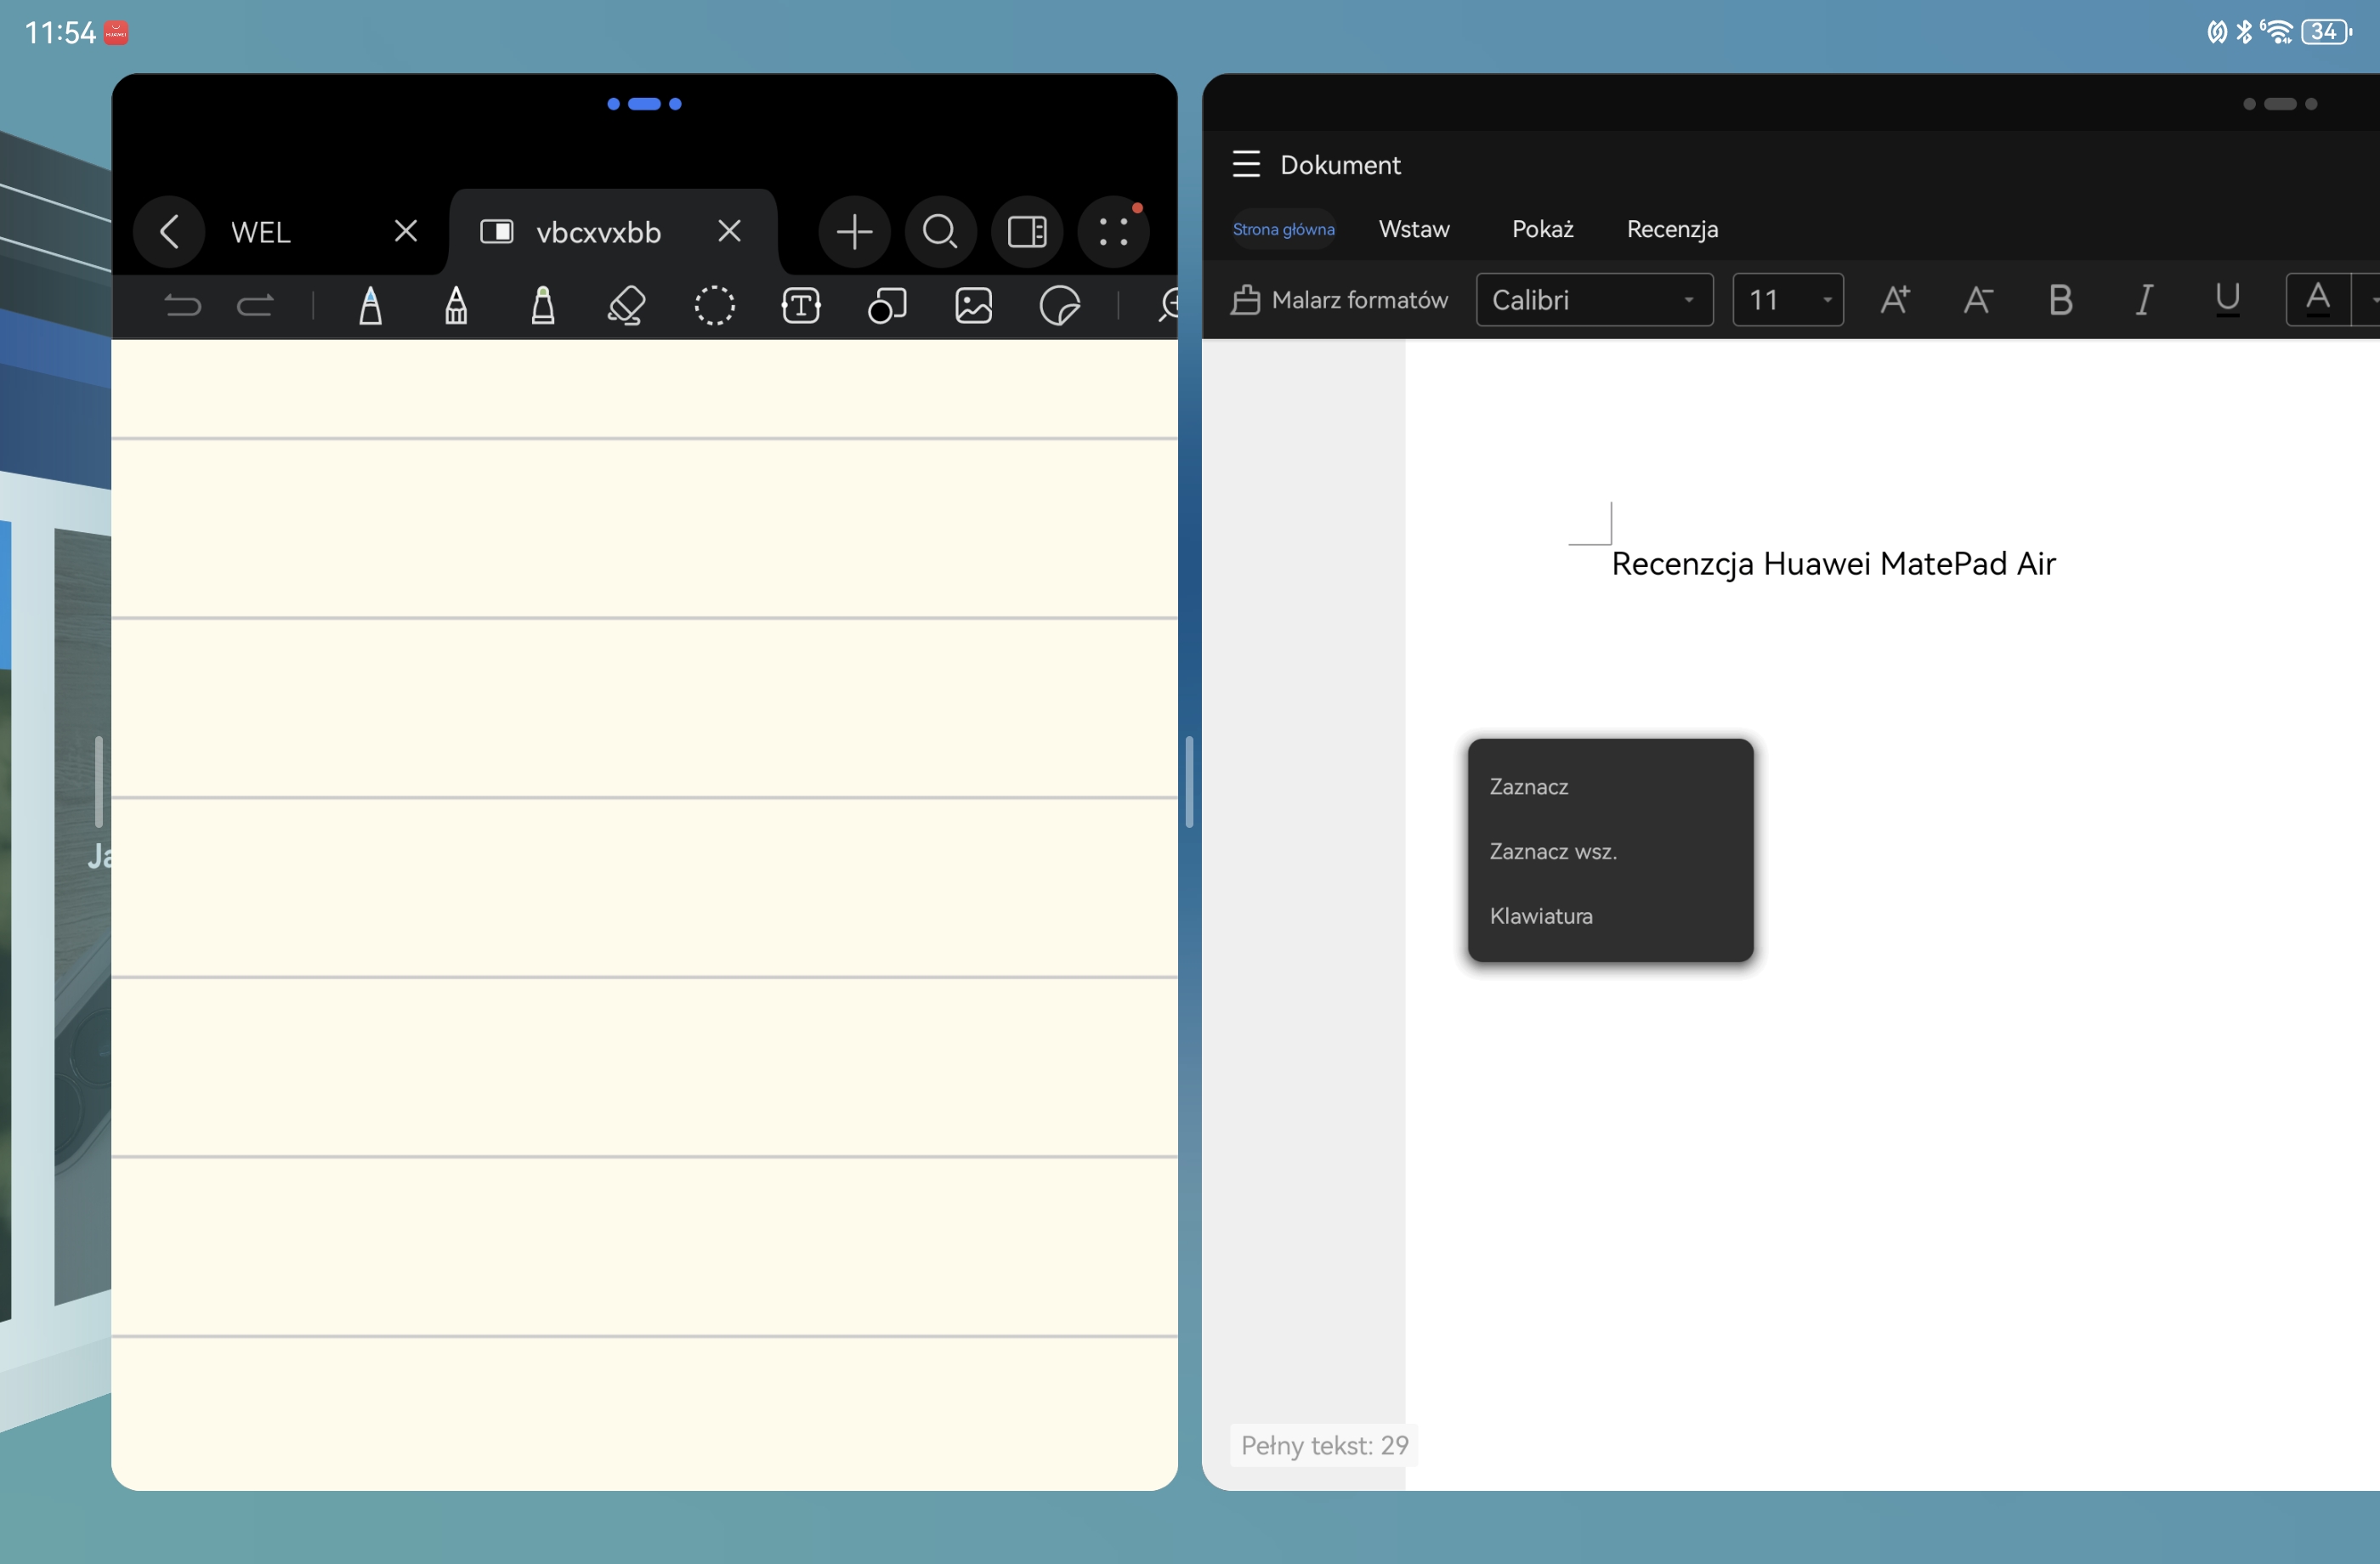The width and height of the screenshot is (2380, 1564).
Task: Close the vbcxvxbb notes tab
Action: [730, 232]
